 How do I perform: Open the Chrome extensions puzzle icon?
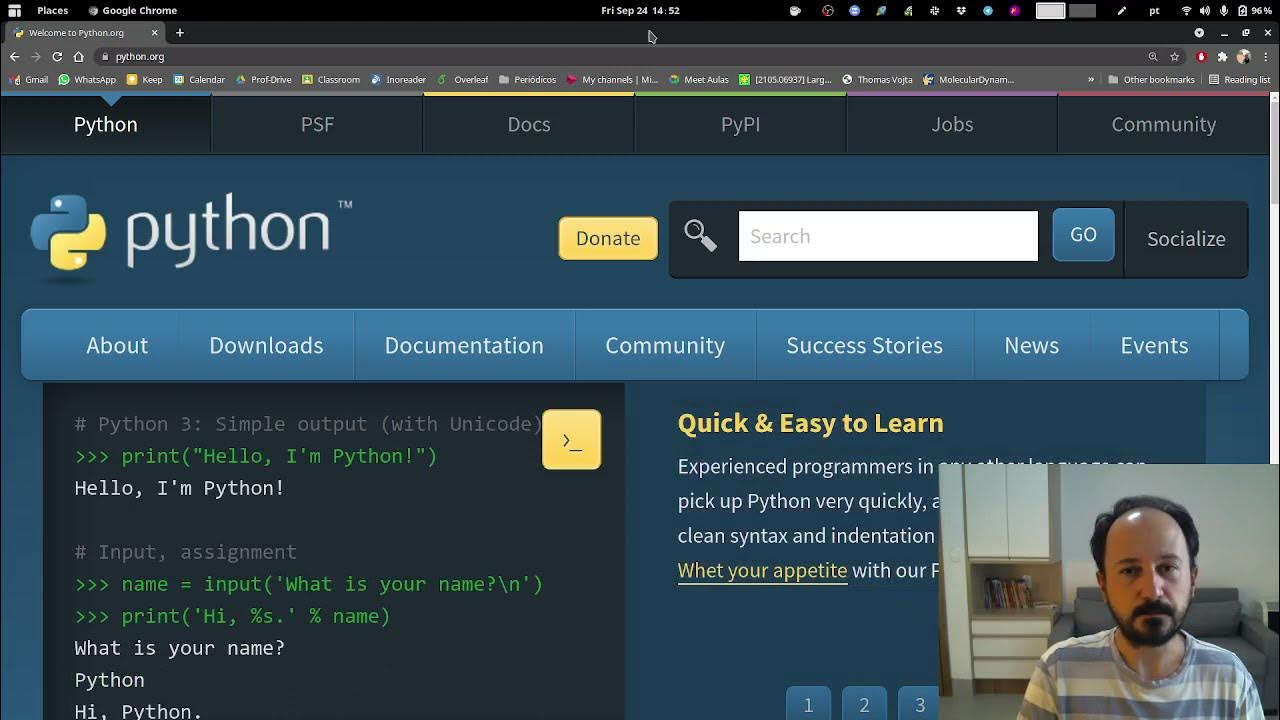pos(1222,57)
